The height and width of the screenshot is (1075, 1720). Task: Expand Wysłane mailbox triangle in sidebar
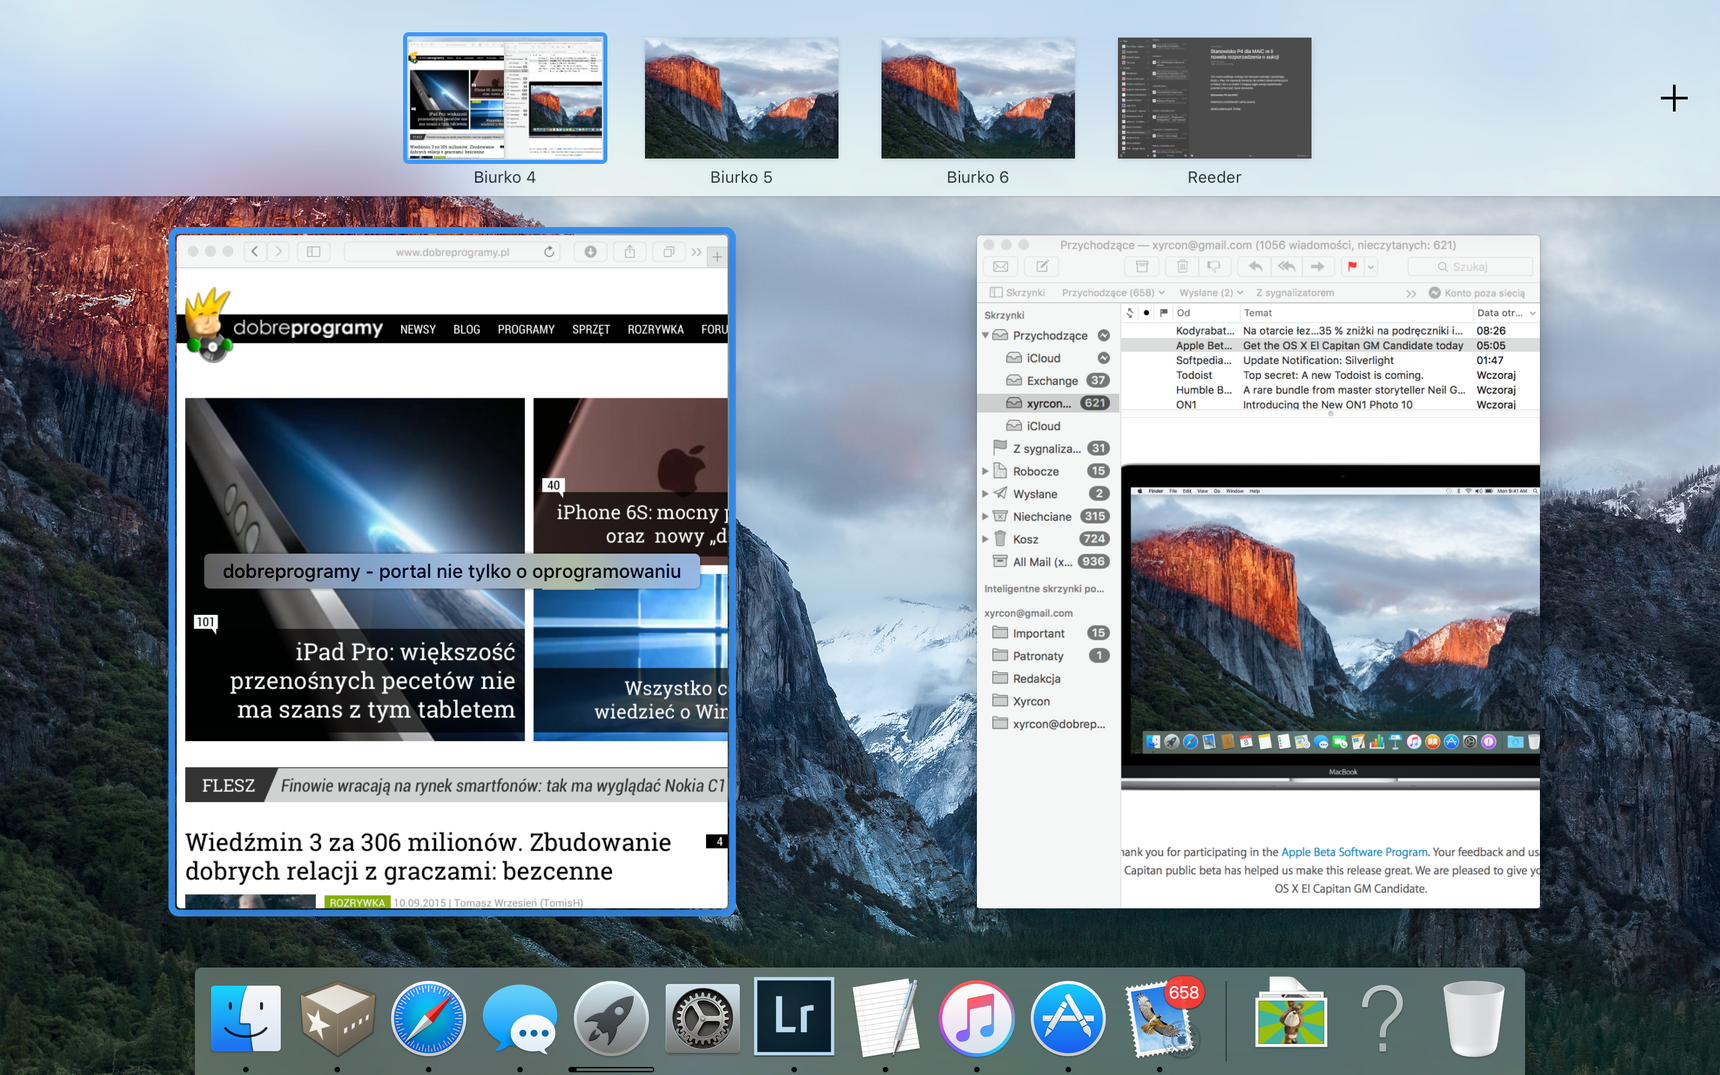coord(986,494)
